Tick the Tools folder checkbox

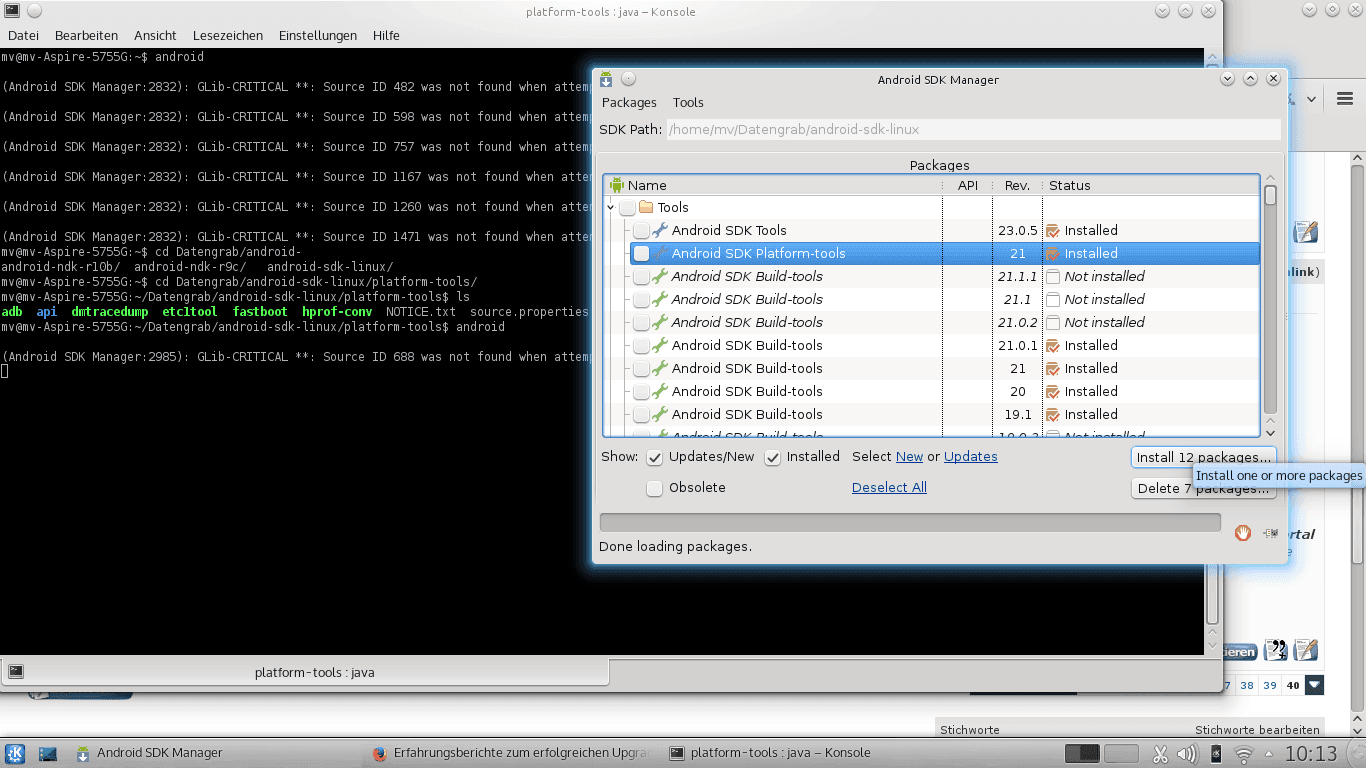pos(627,207)
